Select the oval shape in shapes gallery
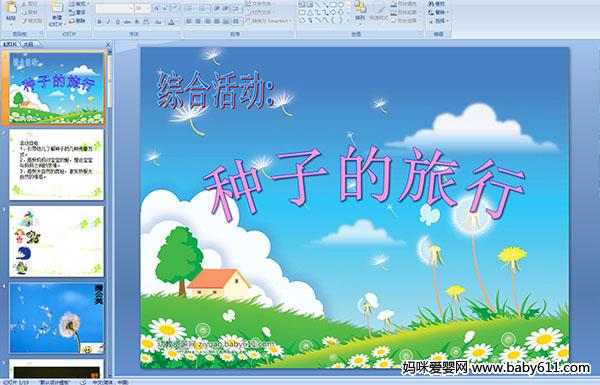Viewport: 600px width, 385px height. click(340, 5)
